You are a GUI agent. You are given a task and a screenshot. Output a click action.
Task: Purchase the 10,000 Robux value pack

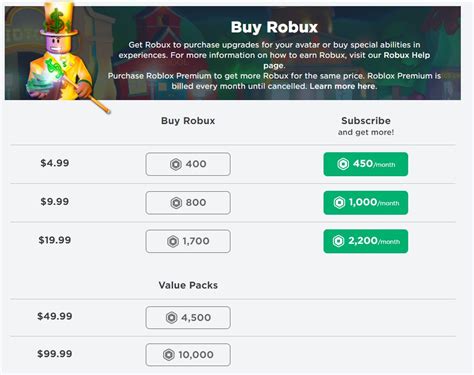[x=188, y=355]
